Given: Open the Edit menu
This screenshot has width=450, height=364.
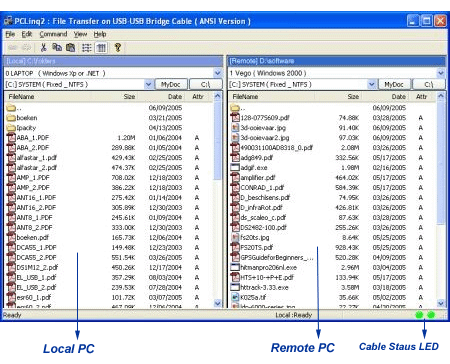Looking at the screenshot, I should [x=27, y=34].
